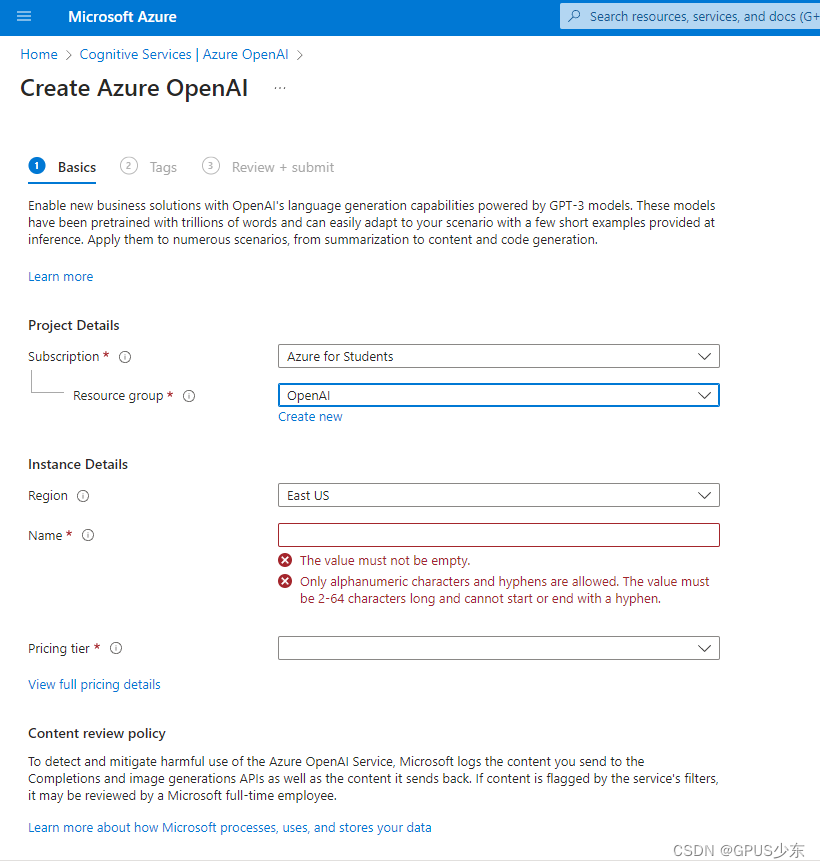Screen dimensions: 820x868
Task: Click the info icon next to Resource group
Action: 189,396
